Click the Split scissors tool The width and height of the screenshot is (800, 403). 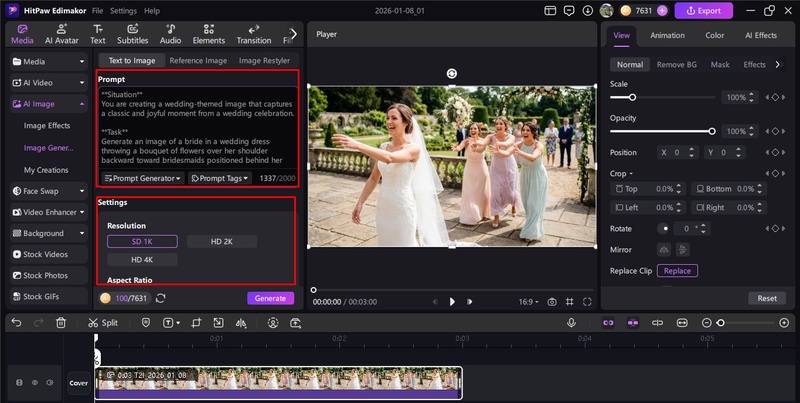pos(102,323)
